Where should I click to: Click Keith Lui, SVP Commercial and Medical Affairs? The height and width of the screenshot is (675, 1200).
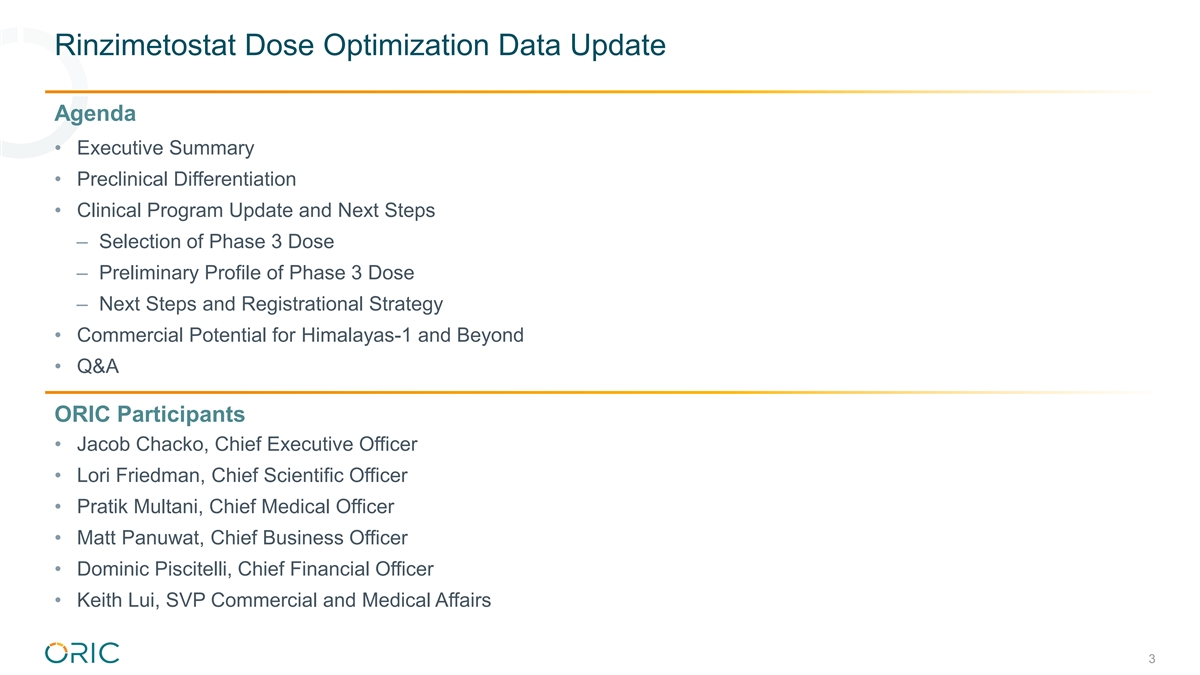(283, 600)
